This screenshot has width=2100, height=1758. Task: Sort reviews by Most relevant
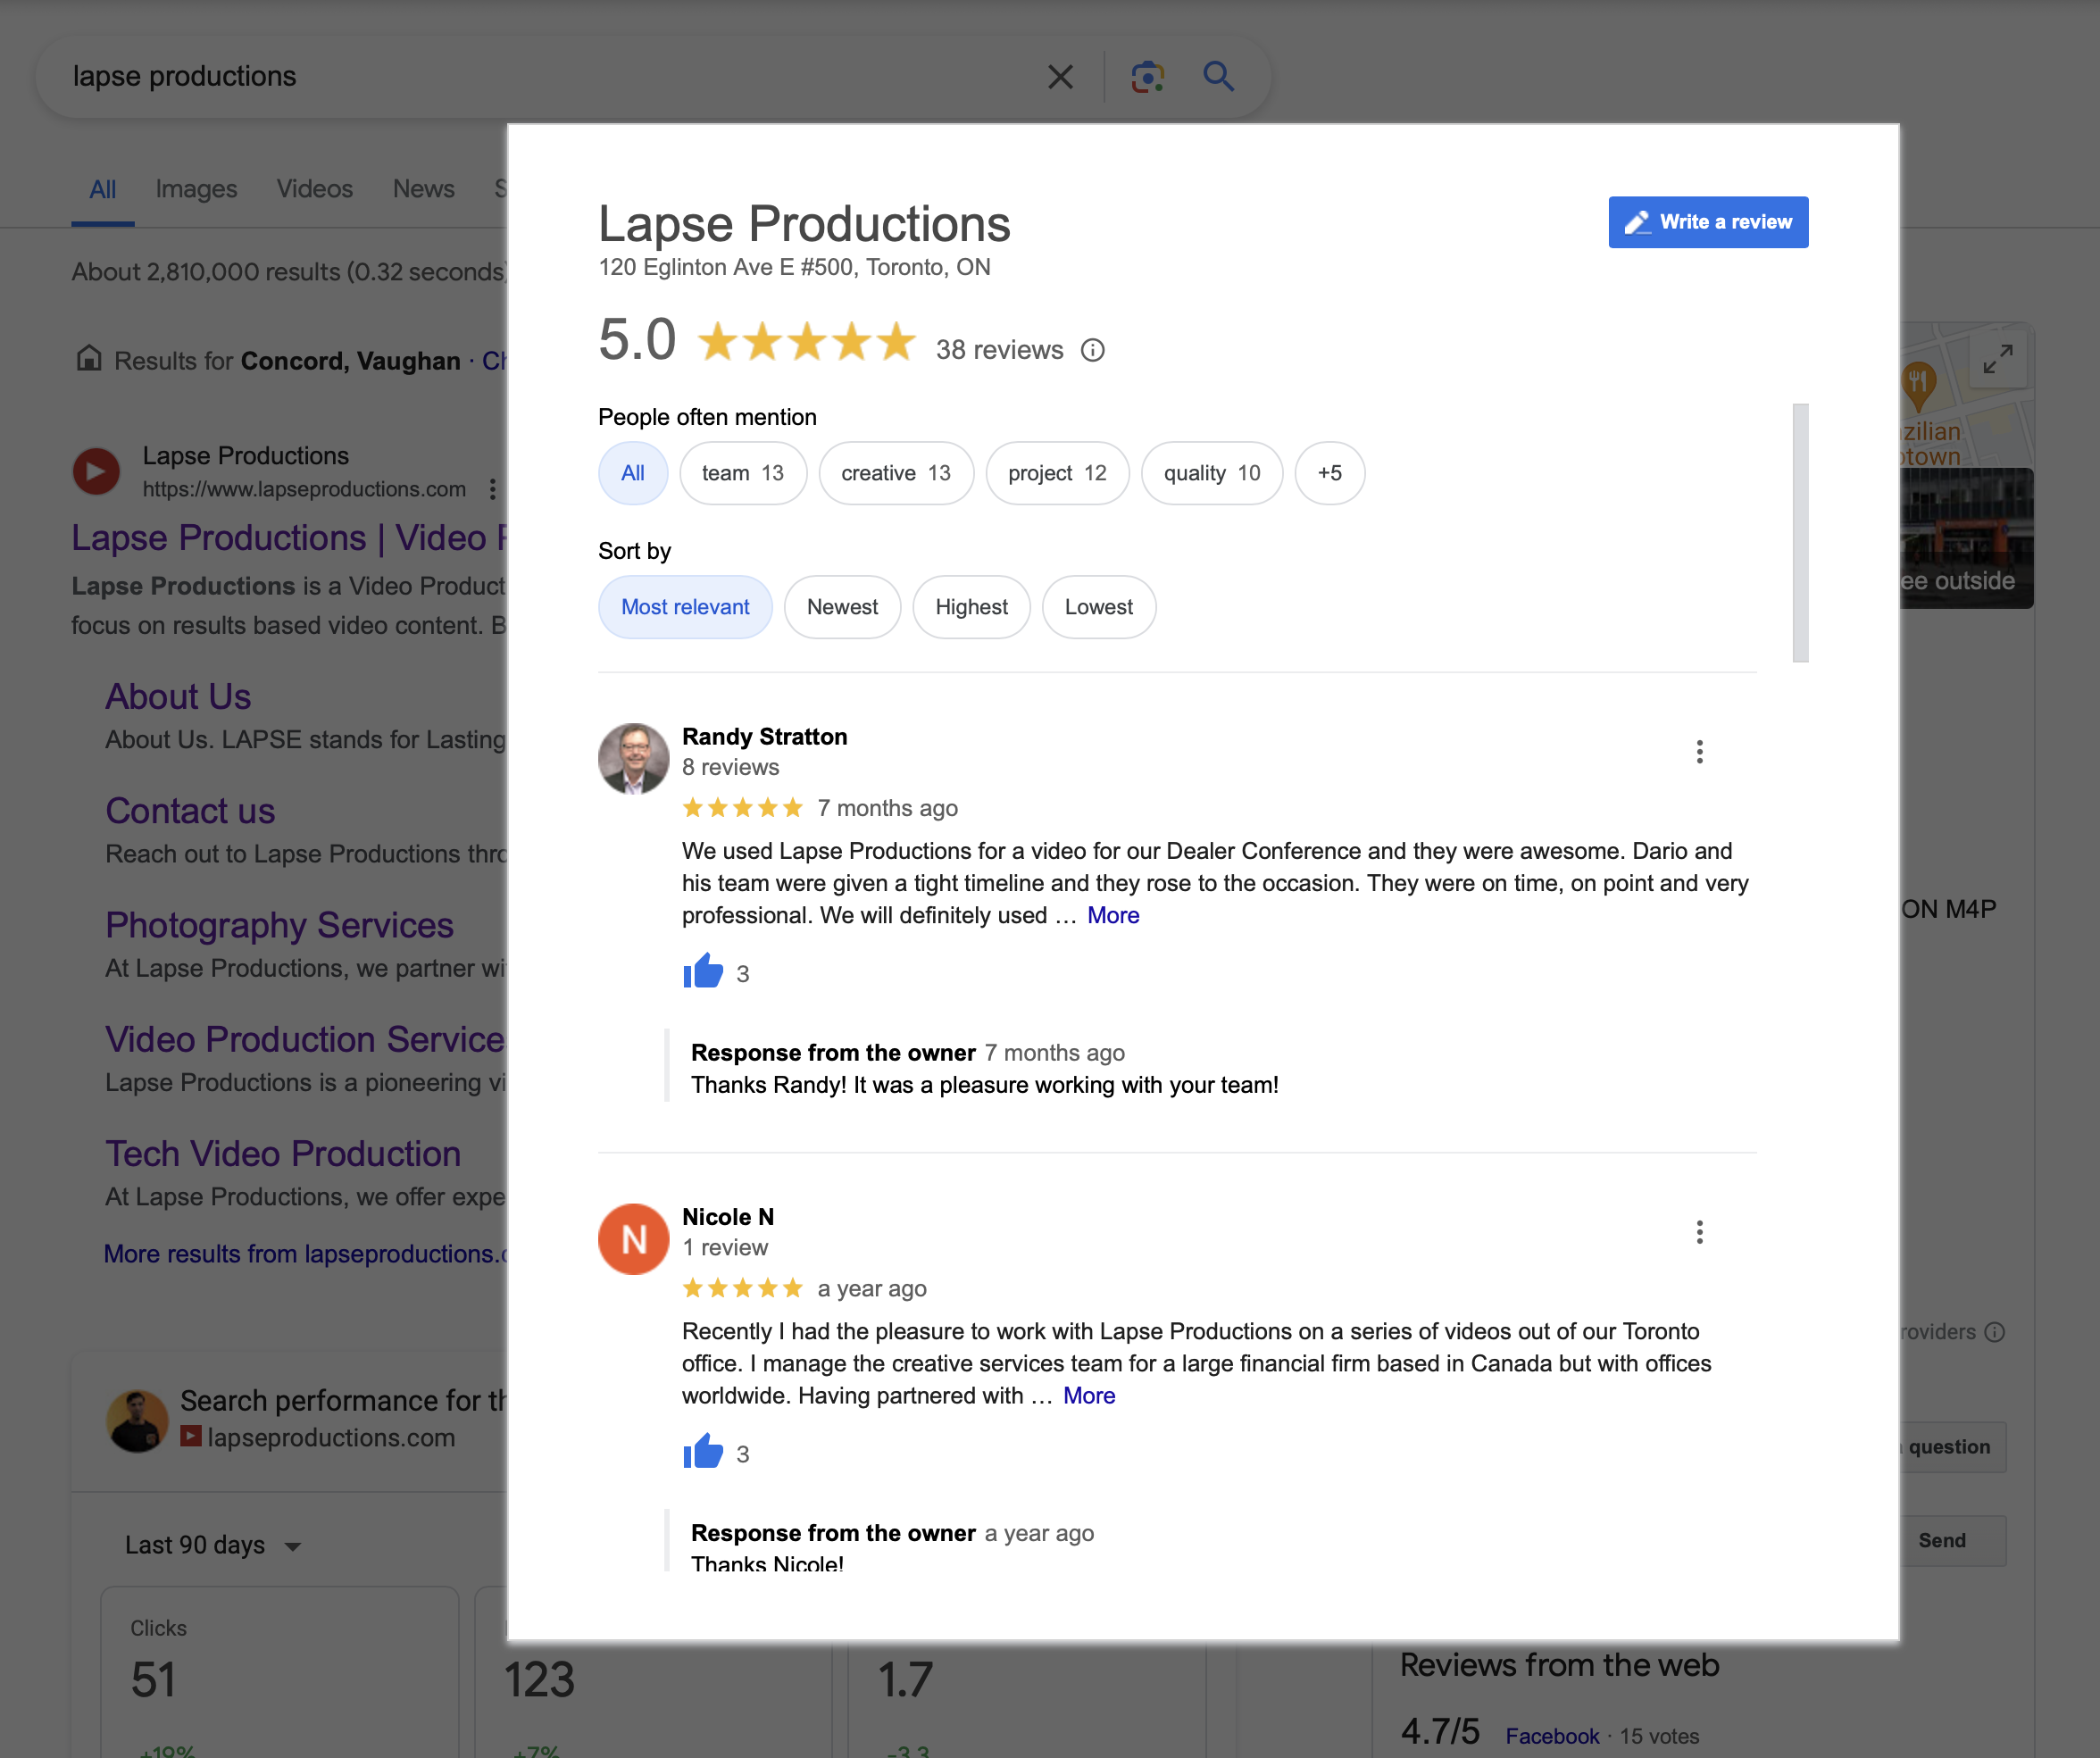pos(685,607)
